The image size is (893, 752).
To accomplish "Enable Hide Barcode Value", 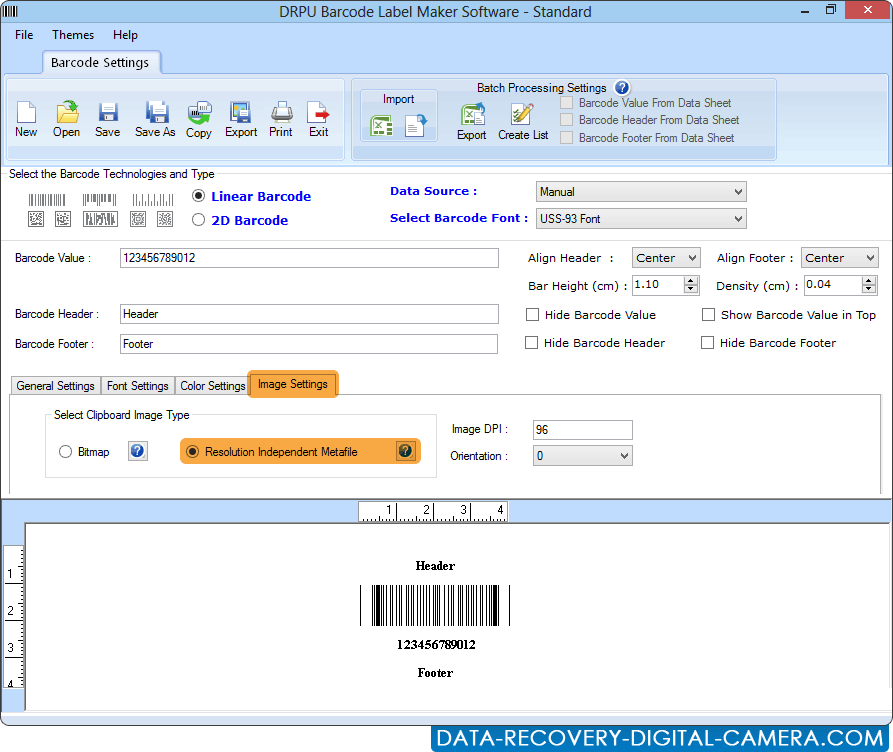I will tap(532, 314).
